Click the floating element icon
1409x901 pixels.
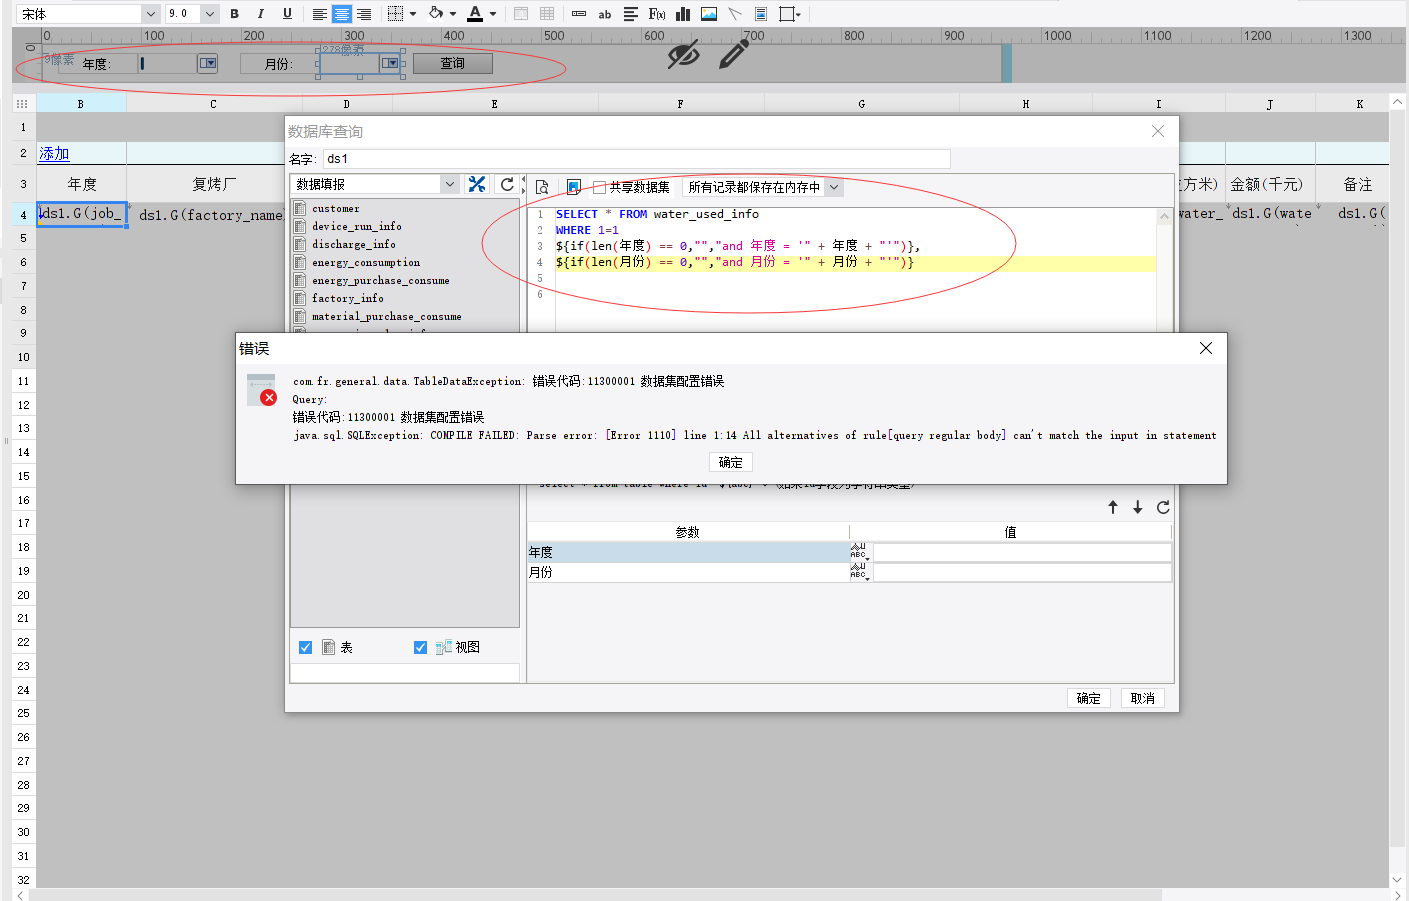point(786,14)
